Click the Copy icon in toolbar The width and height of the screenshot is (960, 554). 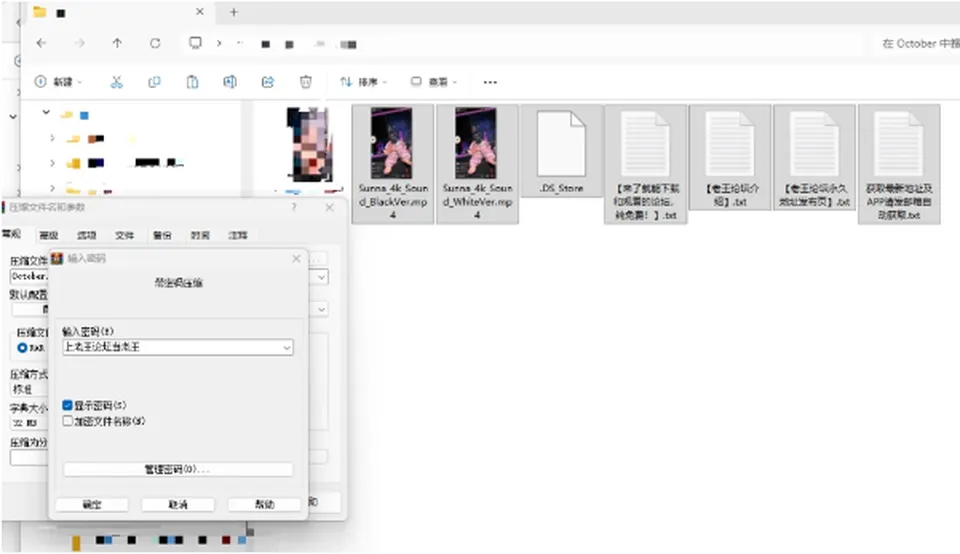154,81
